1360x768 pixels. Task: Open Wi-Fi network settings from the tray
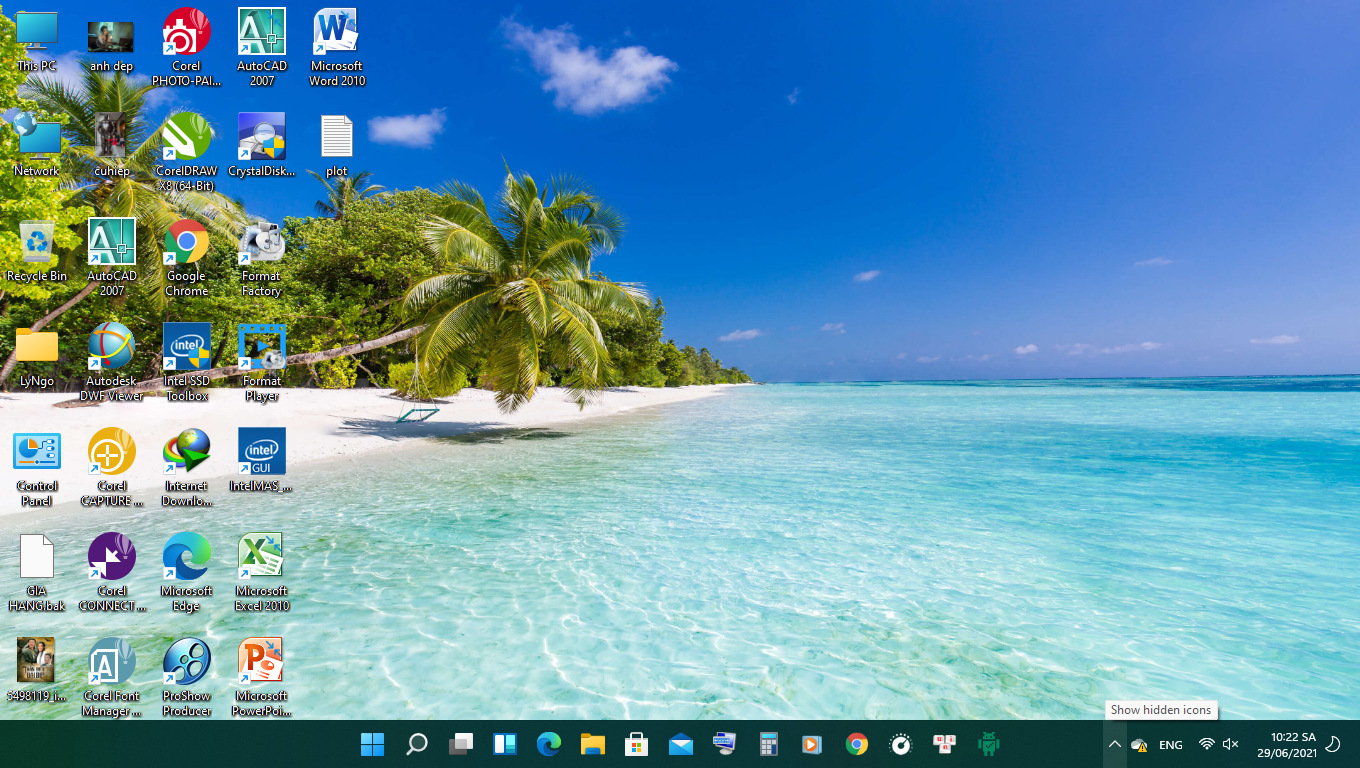tap(1207, 744)
